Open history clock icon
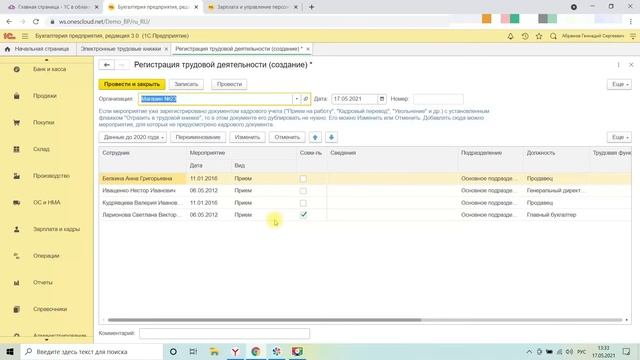The height and width of the screenshot is (360, 640). pos(525,36)
